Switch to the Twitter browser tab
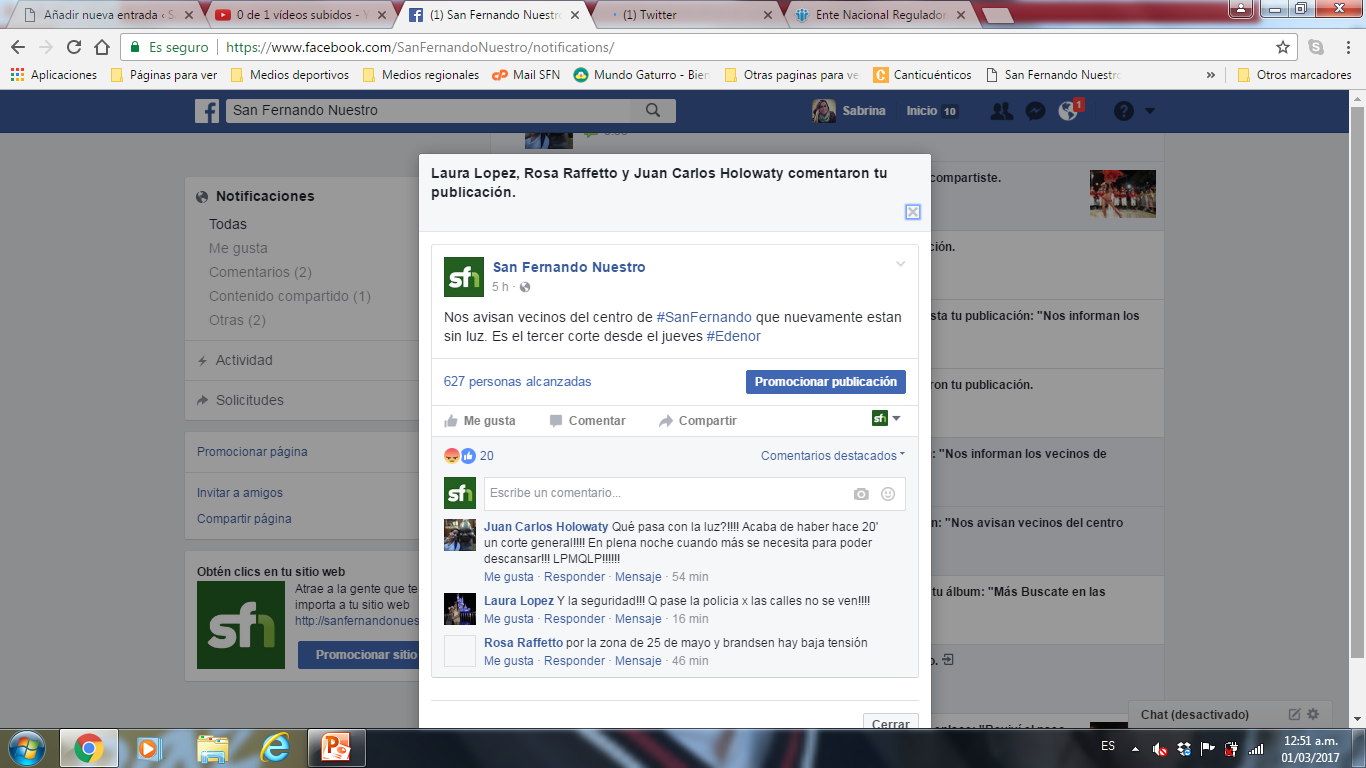This screenshot has width=1366, height=768. 690,15
